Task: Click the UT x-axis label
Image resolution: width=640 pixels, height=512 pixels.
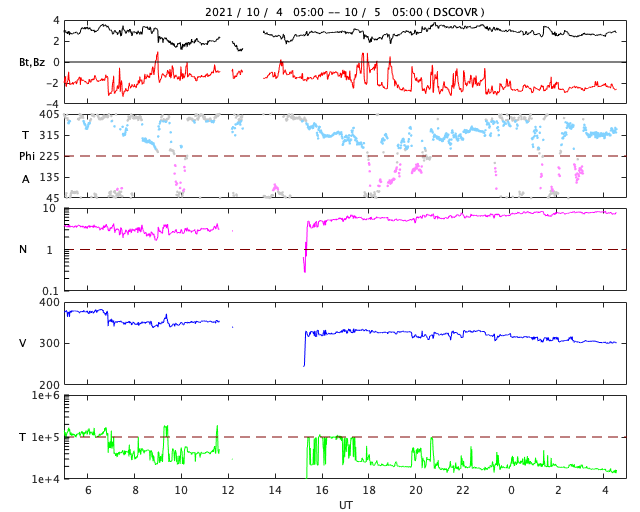Action: (345, 505)
